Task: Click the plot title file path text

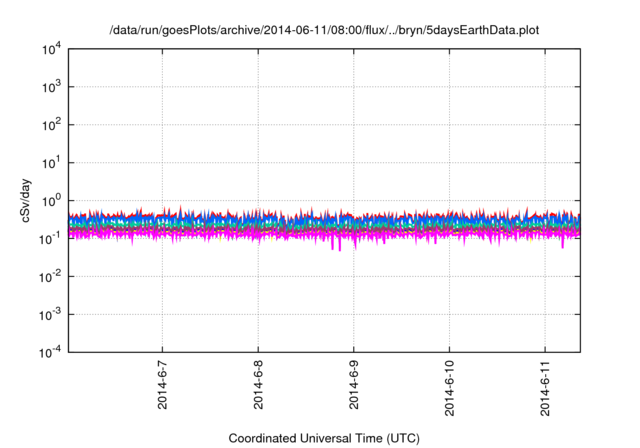Action: [324, 30]
